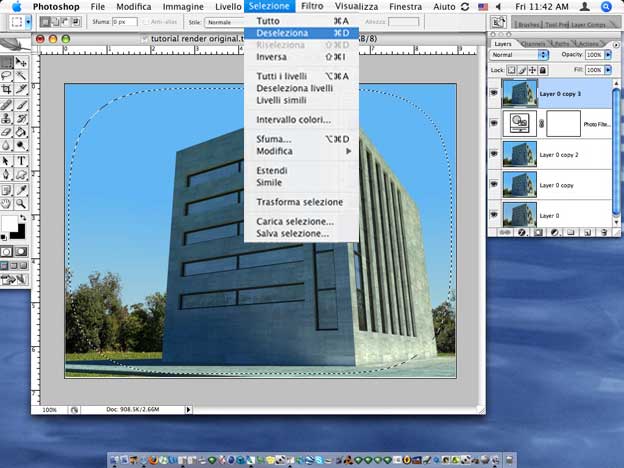Screen dimensions: 624x468
Task: Toggle visibility of Layer 0 copy 2
Action: pyautogui.click(x=495, y=153)
